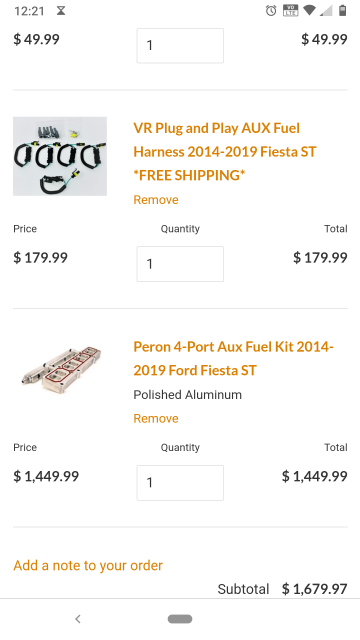
Task: Tap the VoLTE status bar icon
Action: [290, 11]
